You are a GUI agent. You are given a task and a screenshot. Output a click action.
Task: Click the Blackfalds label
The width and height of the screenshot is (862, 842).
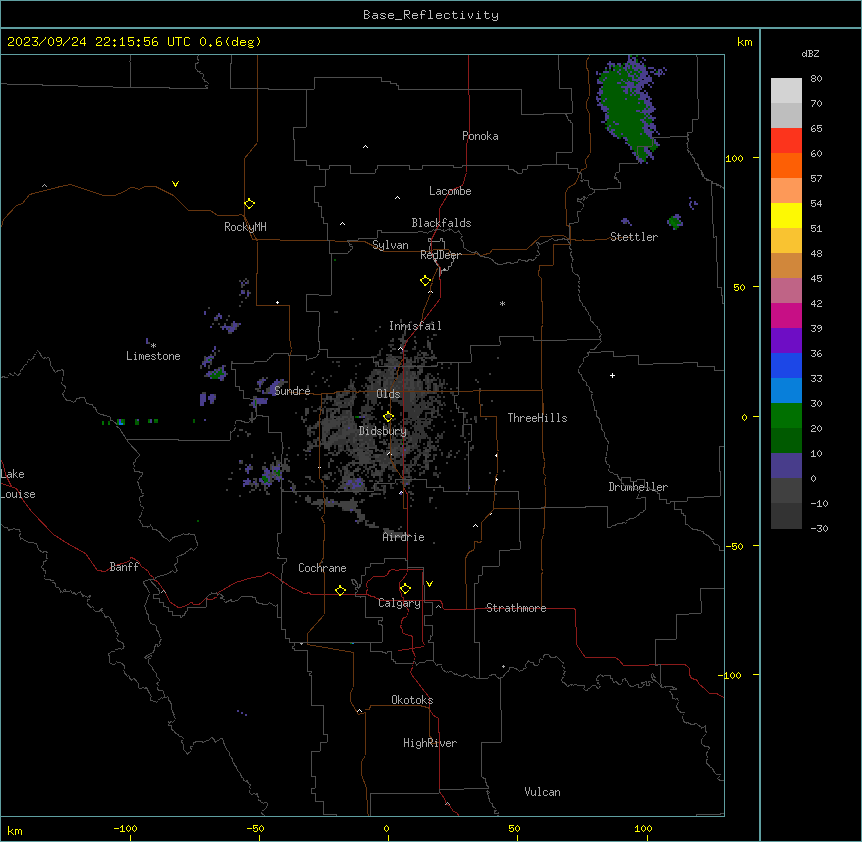coord(441,223)
